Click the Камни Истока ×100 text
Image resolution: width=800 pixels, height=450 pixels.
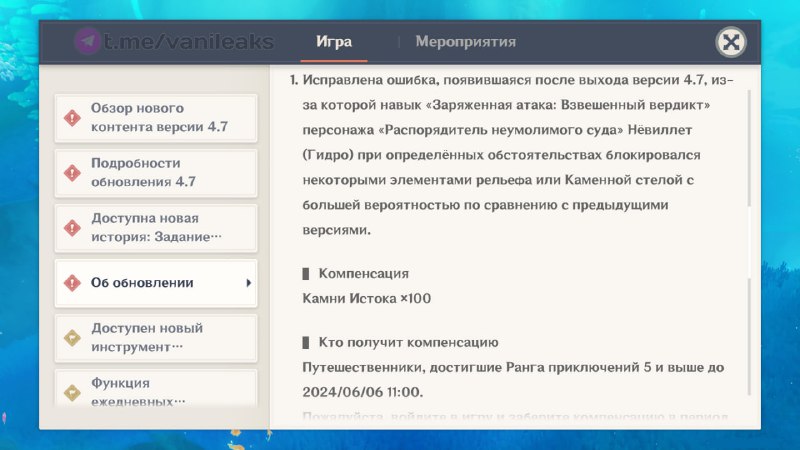(366, 298)
